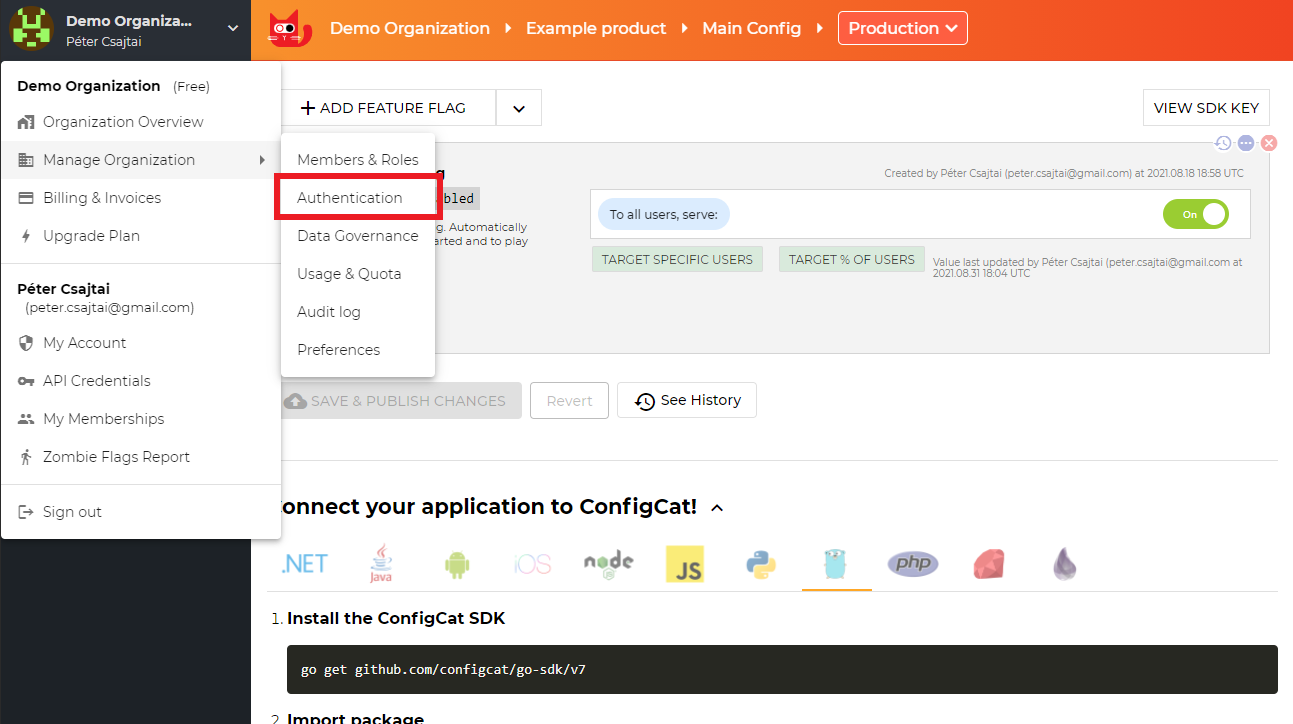Select Audit log from Manage Organization menu
The height and width of the screenshot is (724, 1293).
[328, 311]
